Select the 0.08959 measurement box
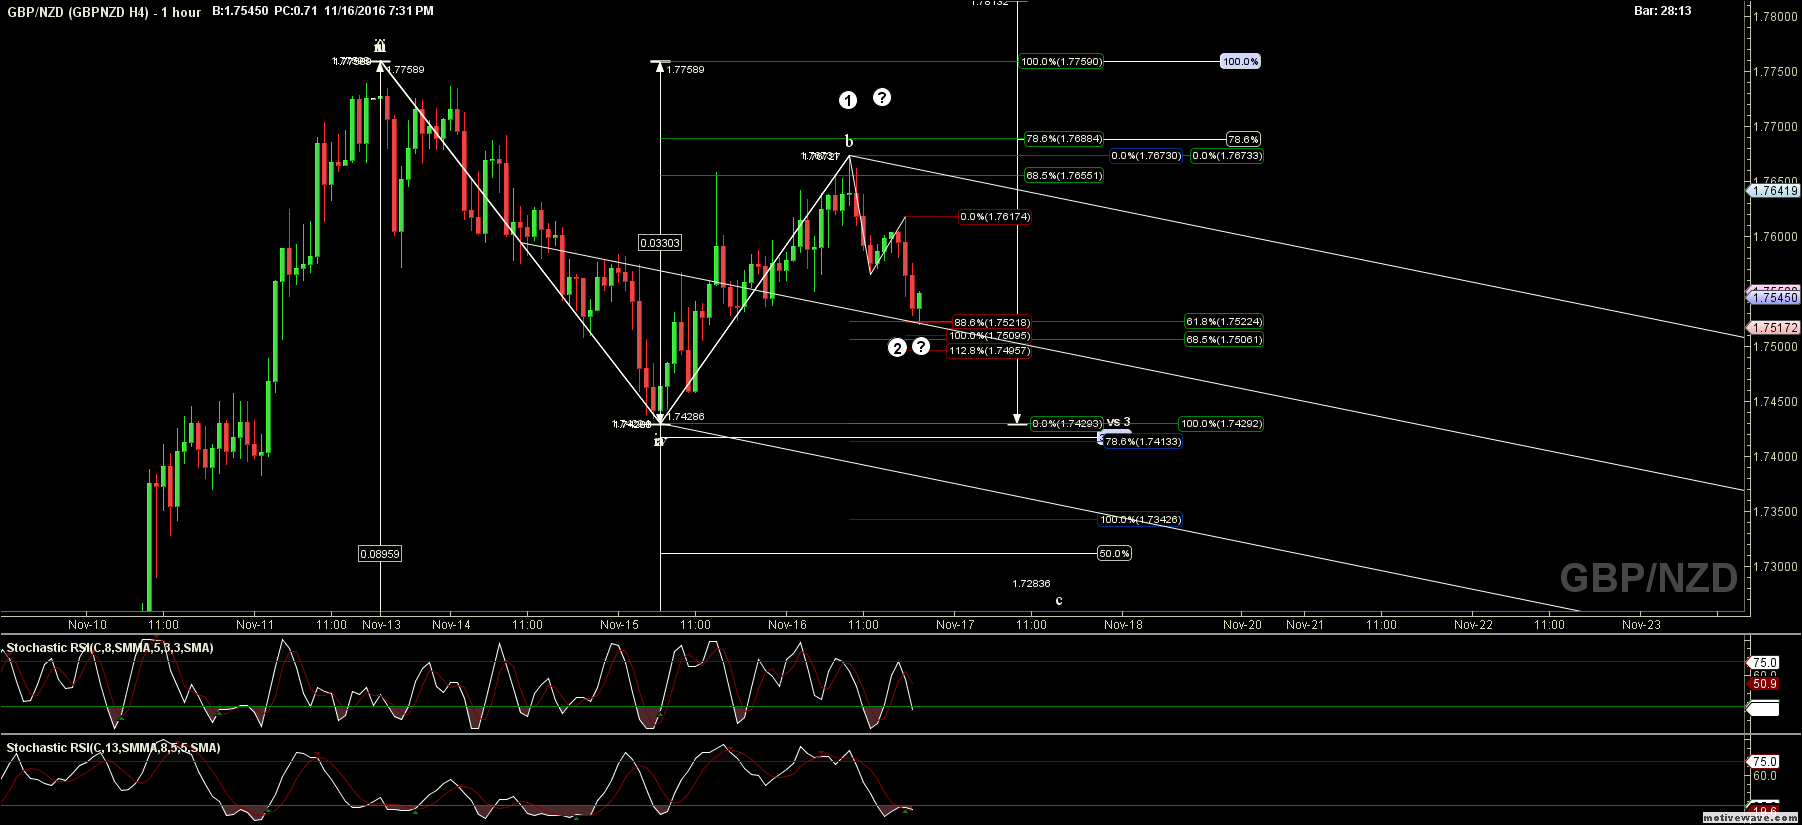This screenshot has width=1802, height=825. [380, 554]
